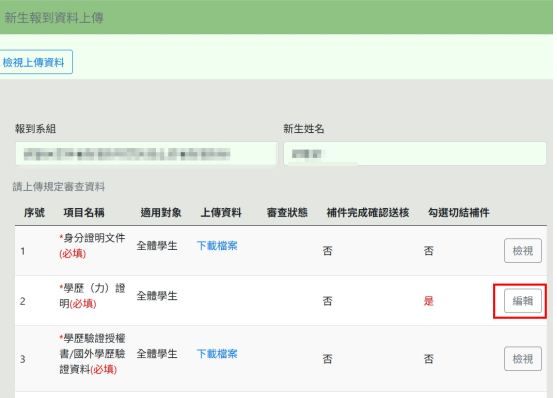Image resolution: width=557 pixels, height=398 pixels.
Task: Focus the 新生姓名 input field
Action: [415, 154]
